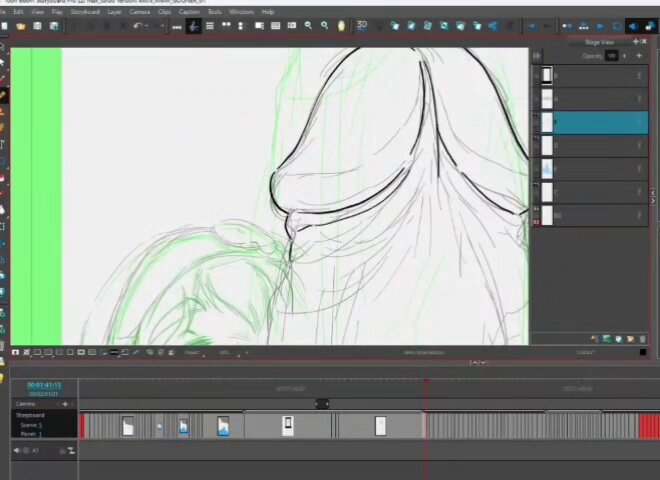Screen dimensions: 660x480
Task: Select the first storyboard panel thumbnail in the timeline
Action: (128, 426)
